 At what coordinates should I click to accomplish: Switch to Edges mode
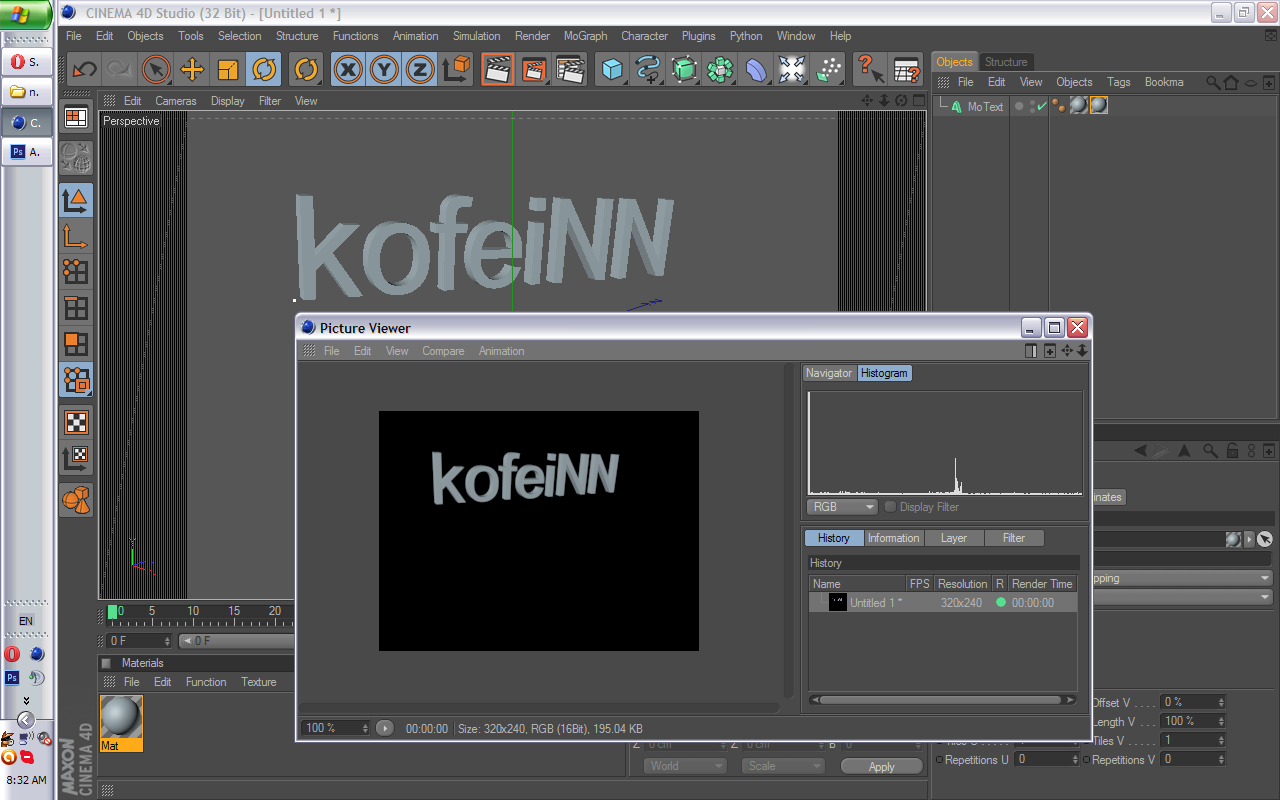click(76, 308)
